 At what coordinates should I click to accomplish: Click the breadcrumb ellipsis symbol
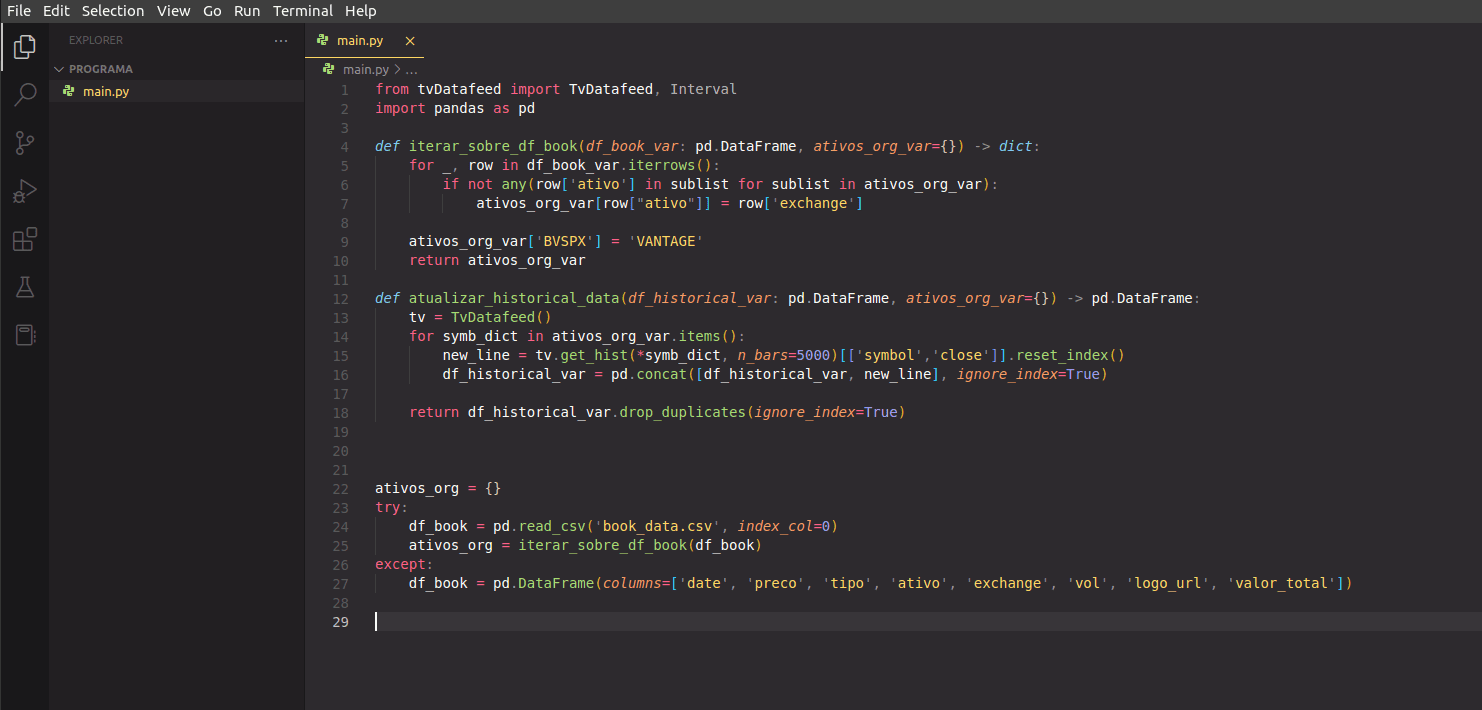point(411,70)
